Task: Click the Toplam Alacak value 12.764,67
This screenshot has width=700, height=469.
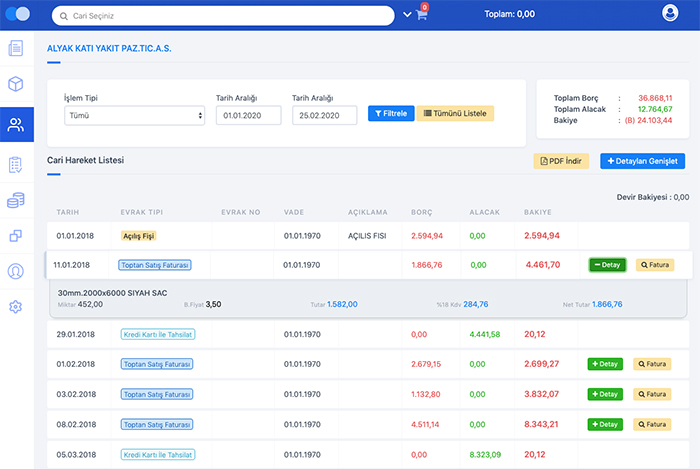Action: [655, 109]
